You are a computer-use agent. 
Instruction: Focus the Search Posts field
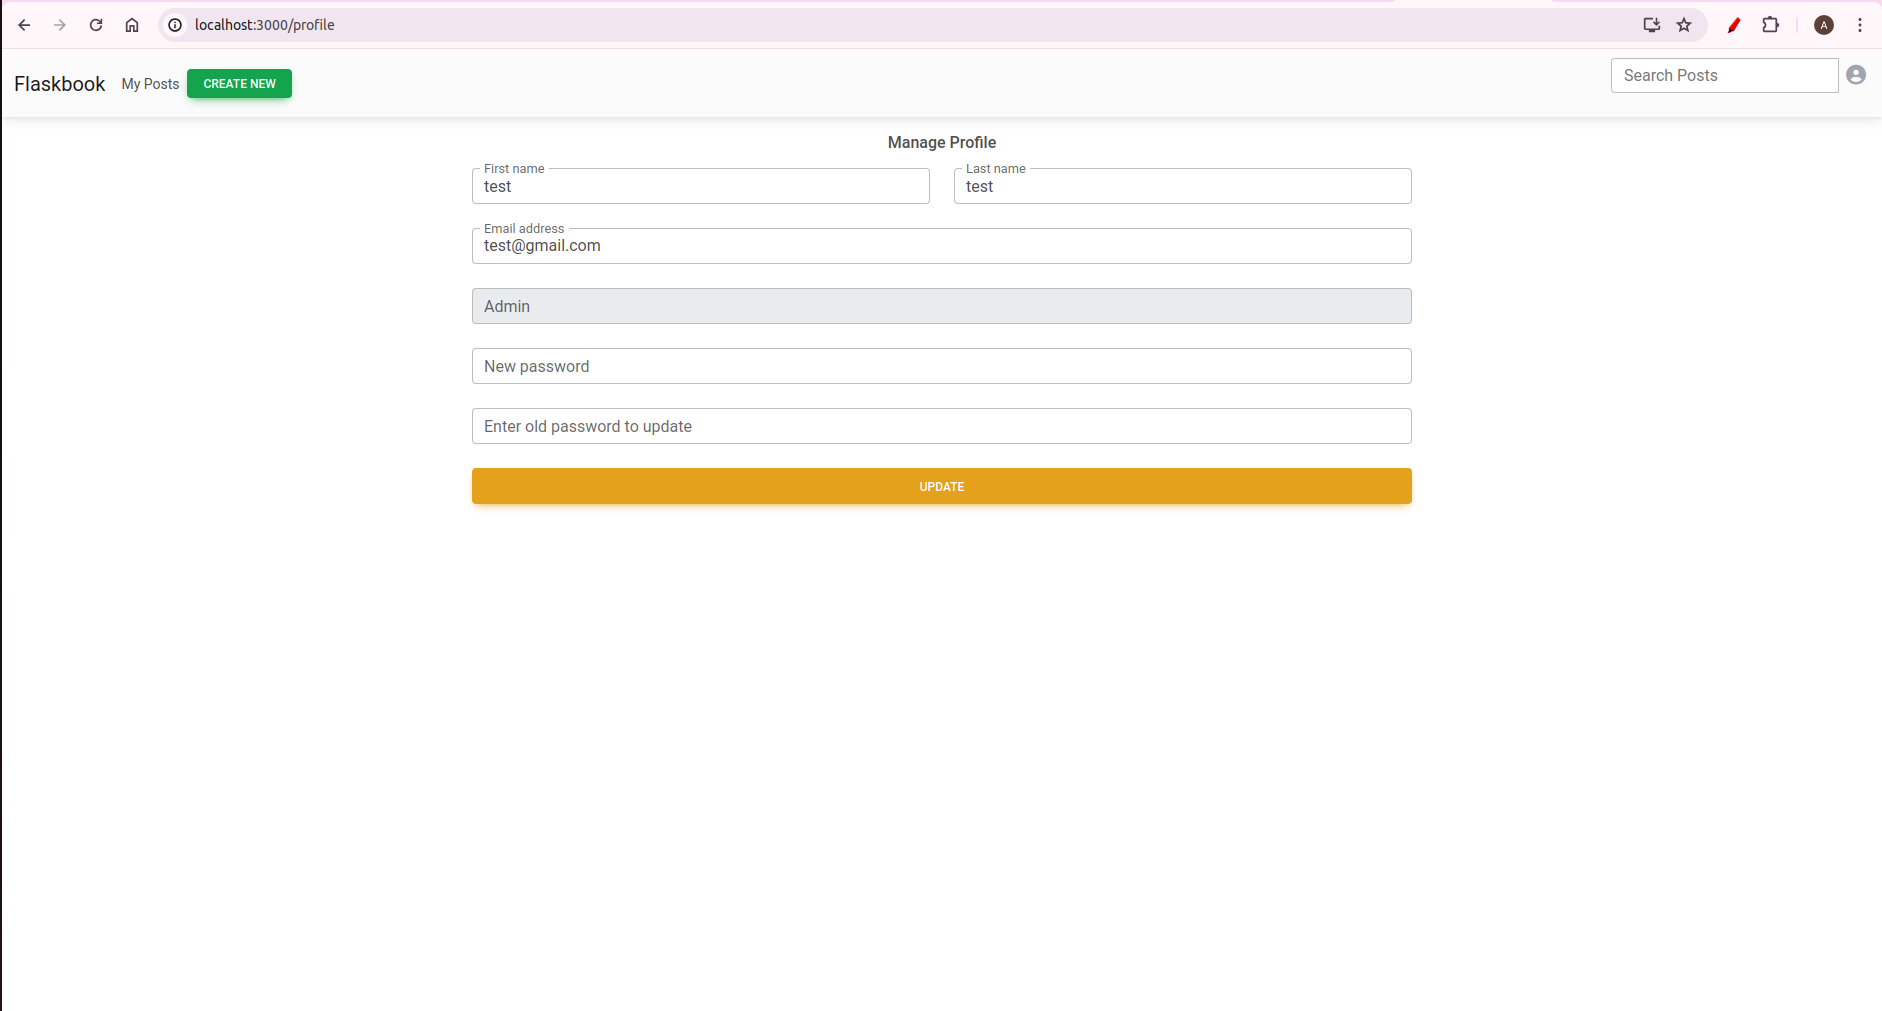coord(1724,75)
